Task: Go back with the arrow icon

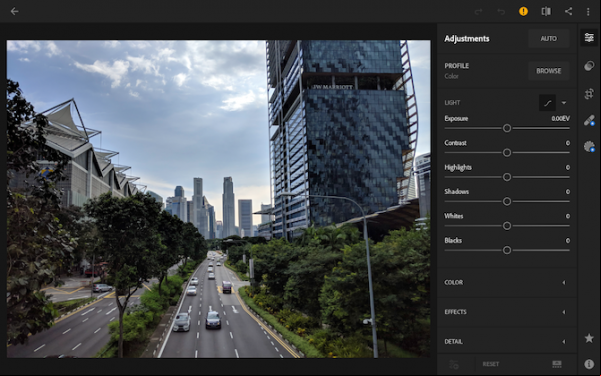Action: (x=15, y=11)
